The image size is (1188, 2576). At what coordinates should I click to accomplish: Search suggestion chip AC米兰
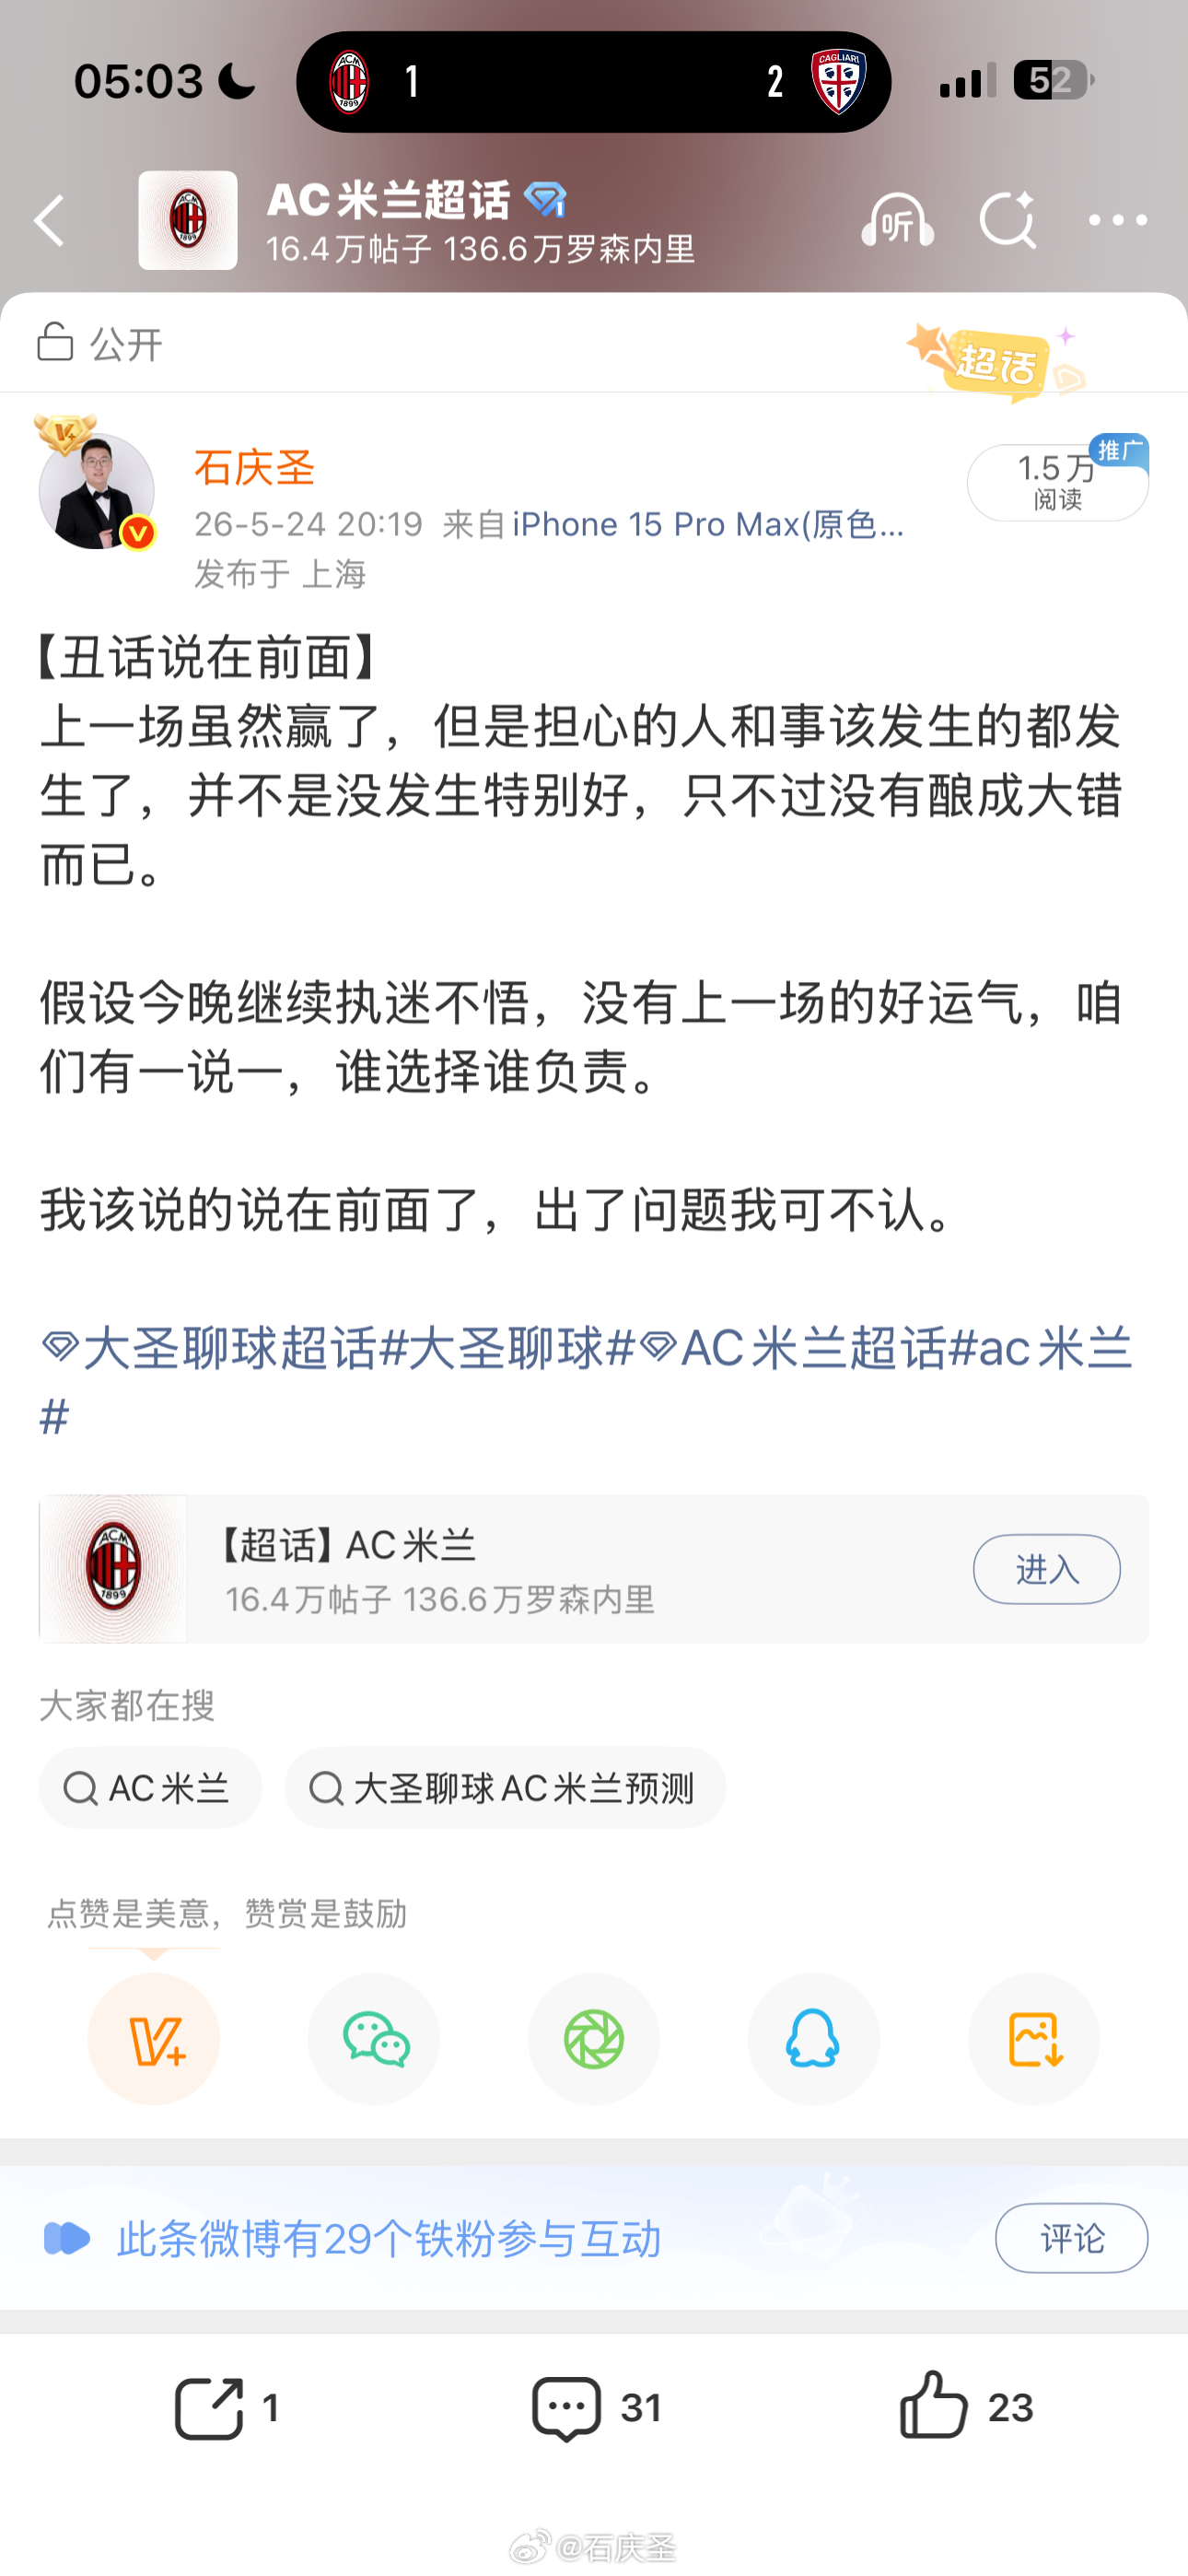coord(150,1788)
